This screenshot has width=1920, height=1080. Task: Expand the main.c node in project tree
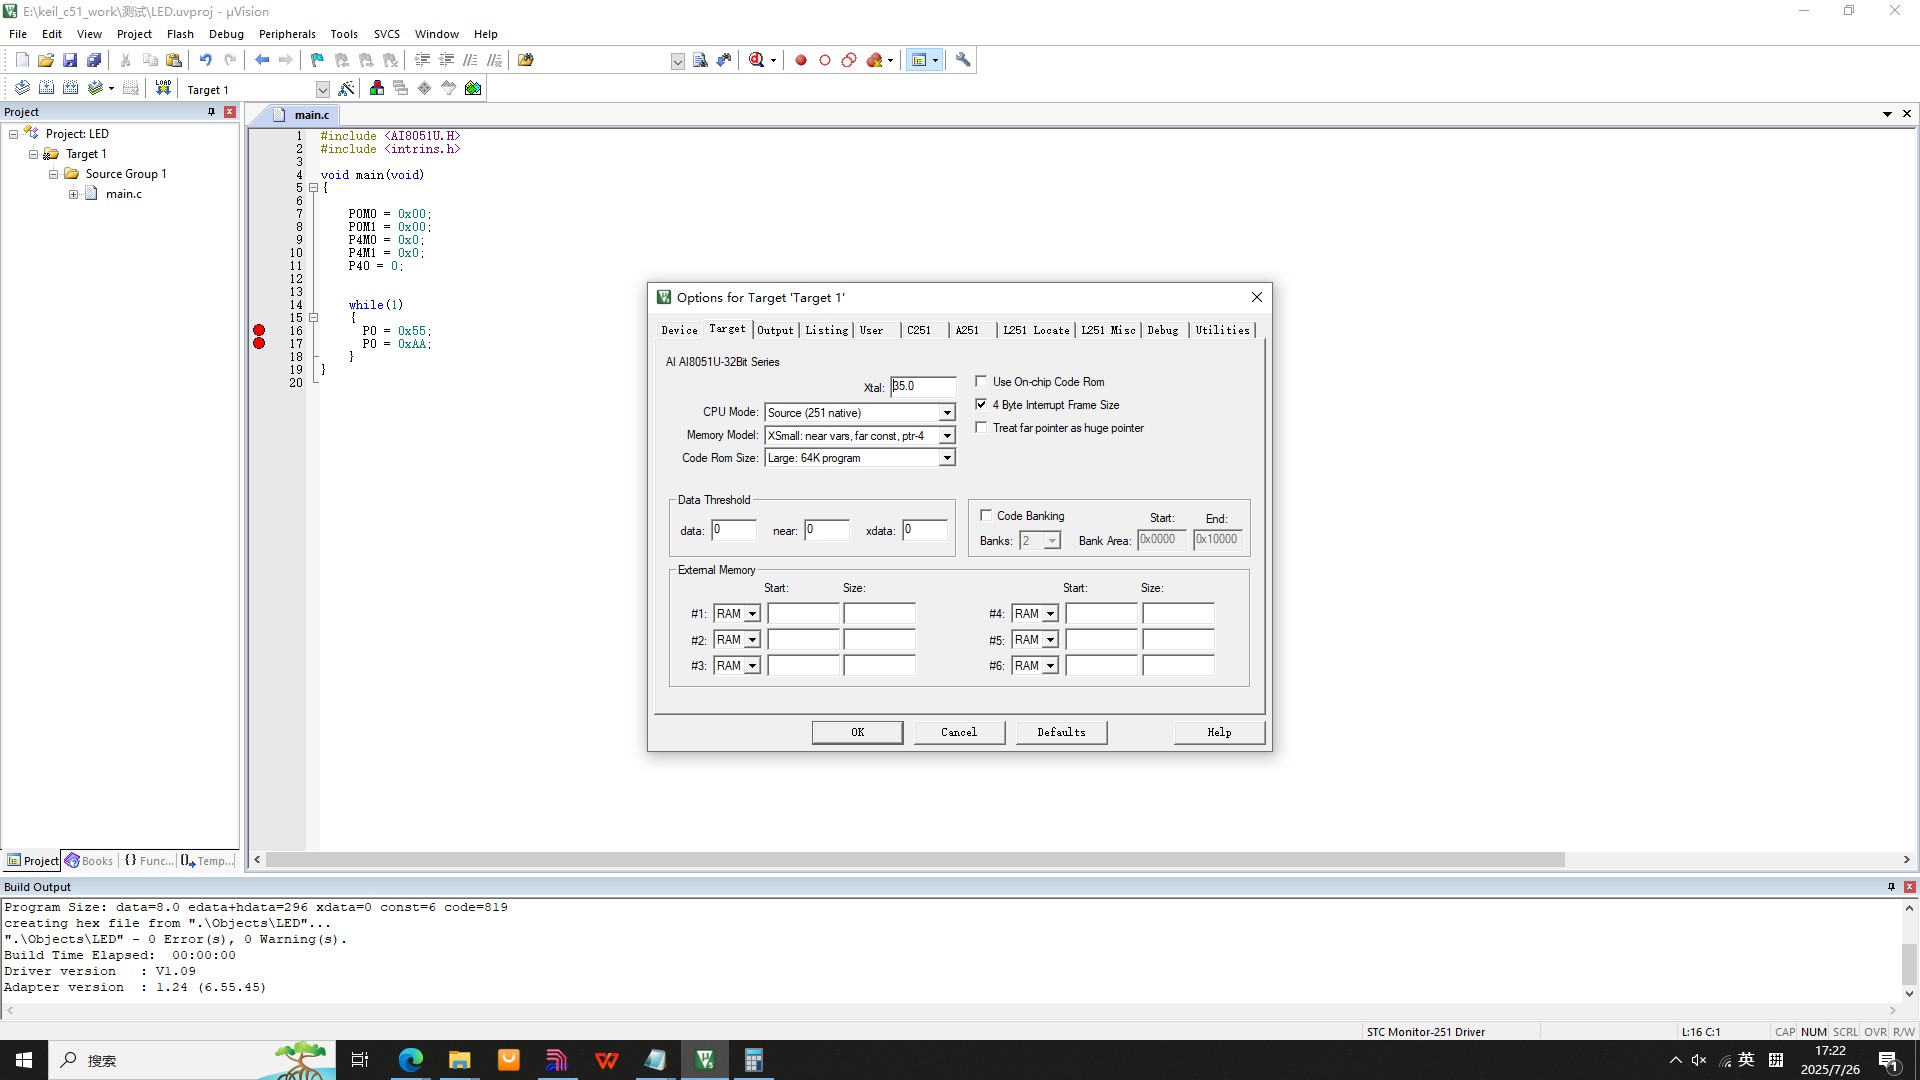[x=74, y=194]
